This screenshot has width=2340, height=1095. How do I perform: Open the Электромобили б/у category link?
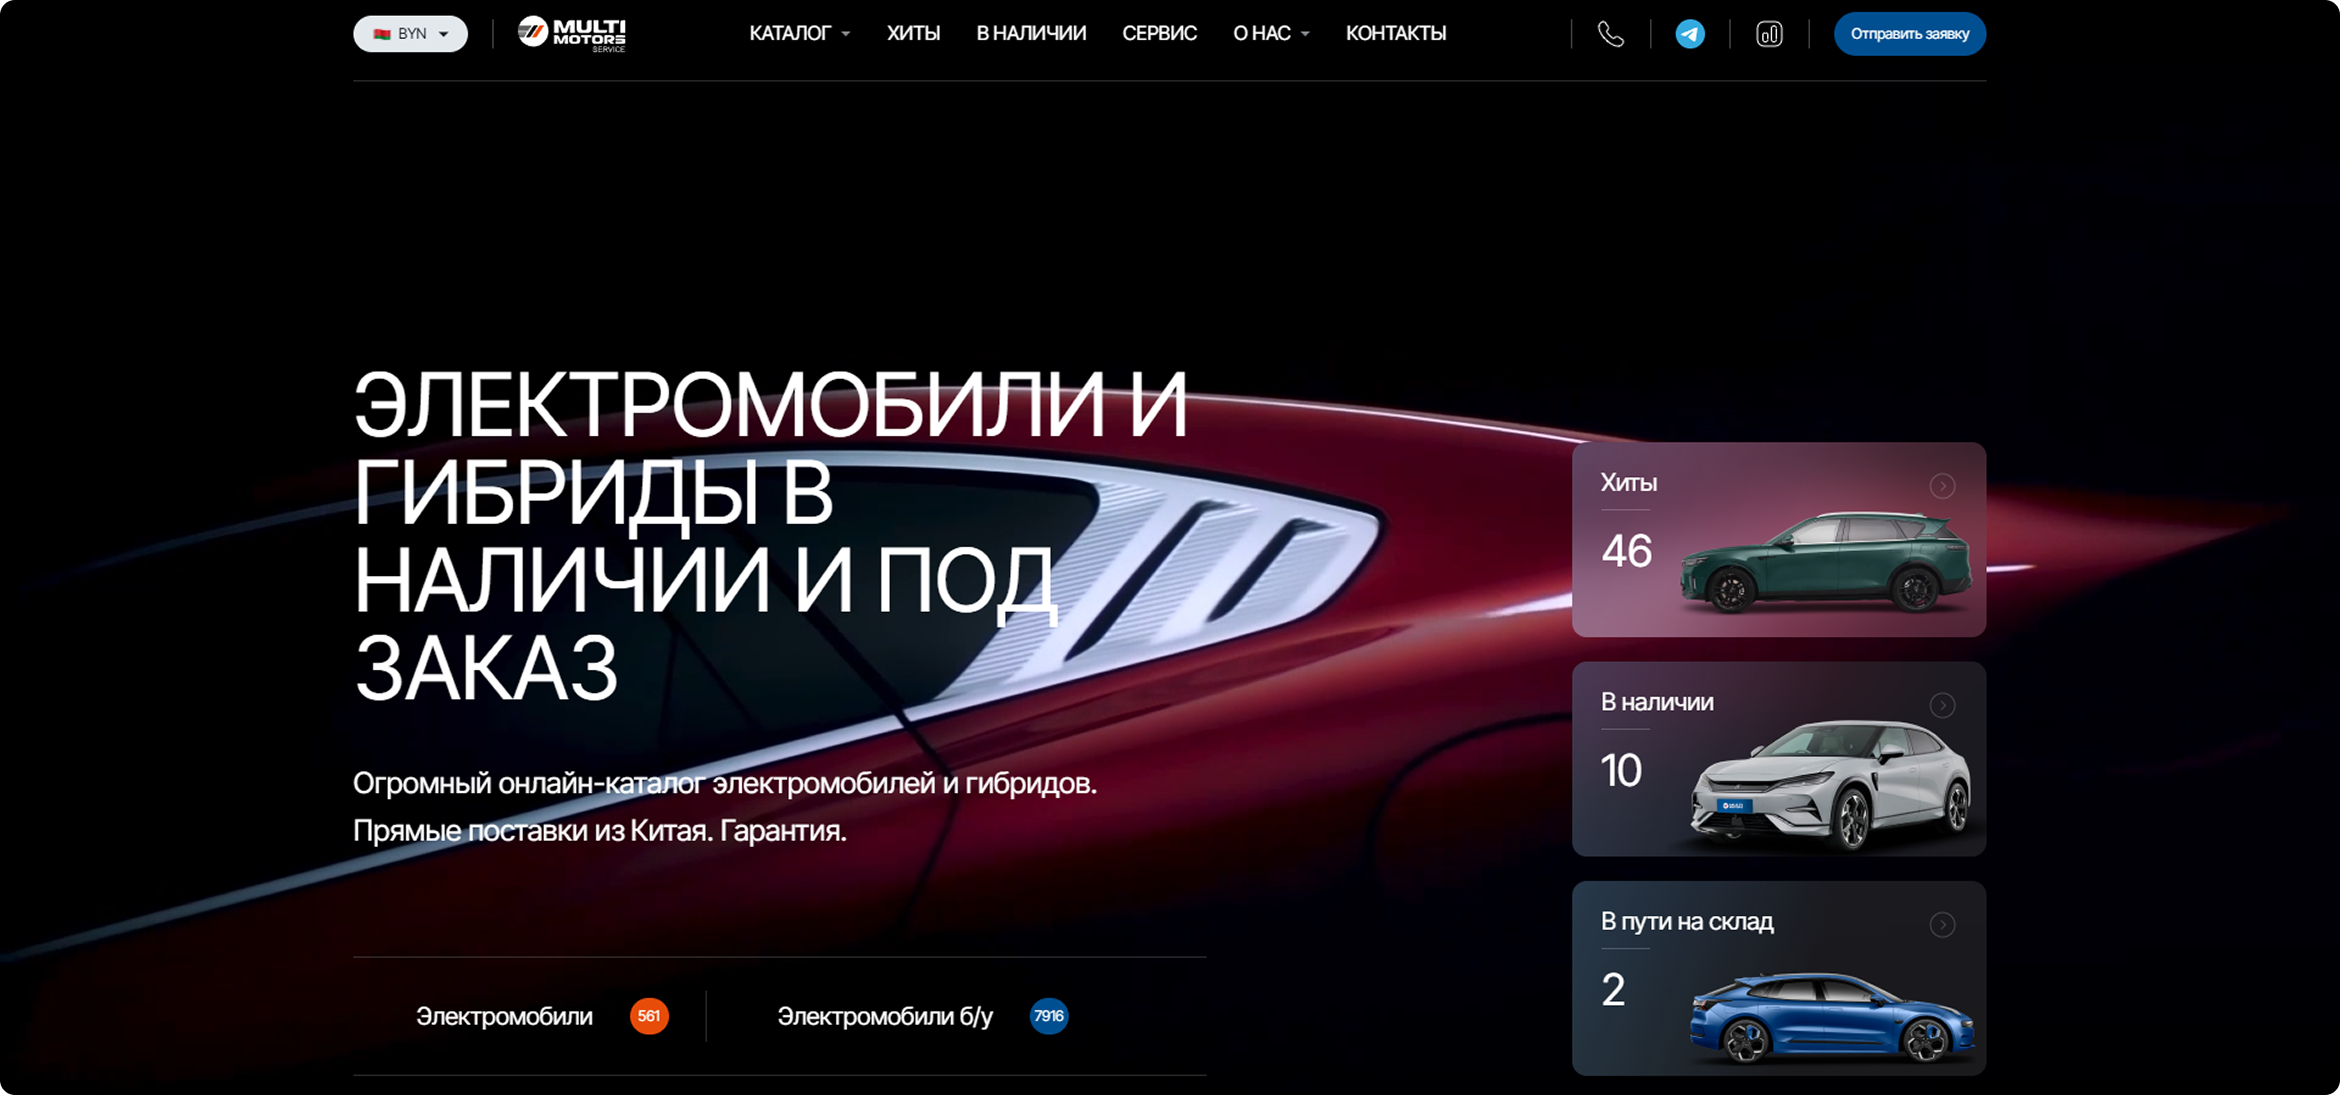884,1016
